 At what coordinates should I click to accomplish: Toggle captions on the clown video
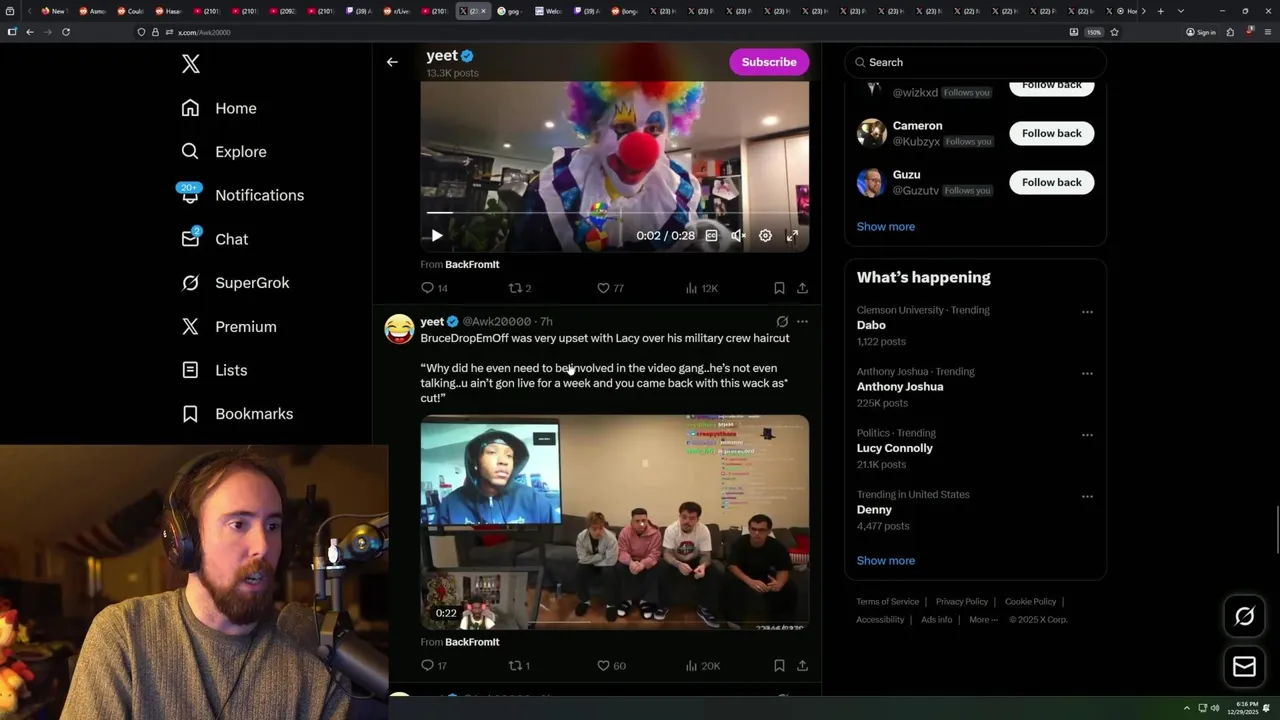711,236
